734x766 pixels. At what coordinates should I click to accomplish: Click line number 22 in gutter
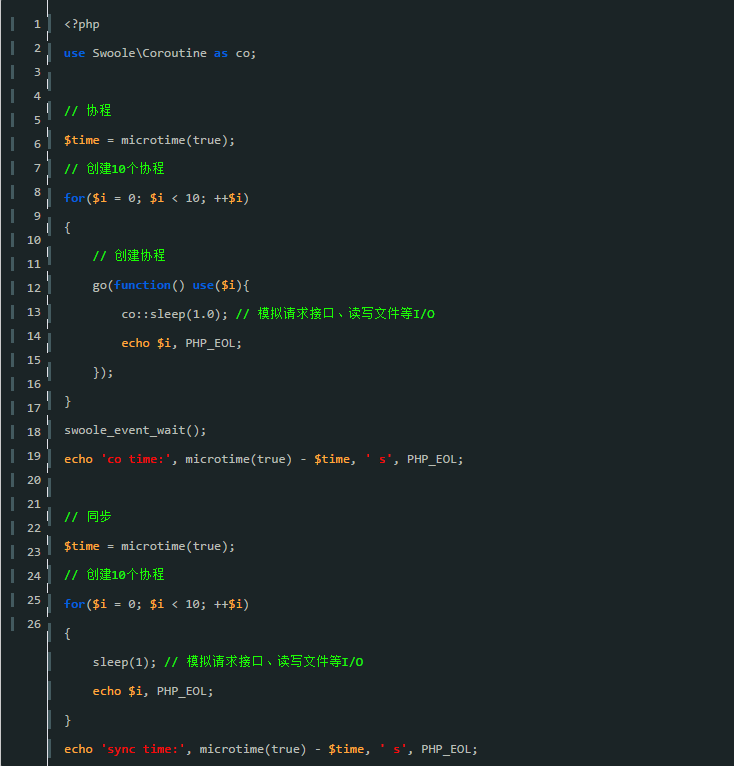(x=34, y=528)
